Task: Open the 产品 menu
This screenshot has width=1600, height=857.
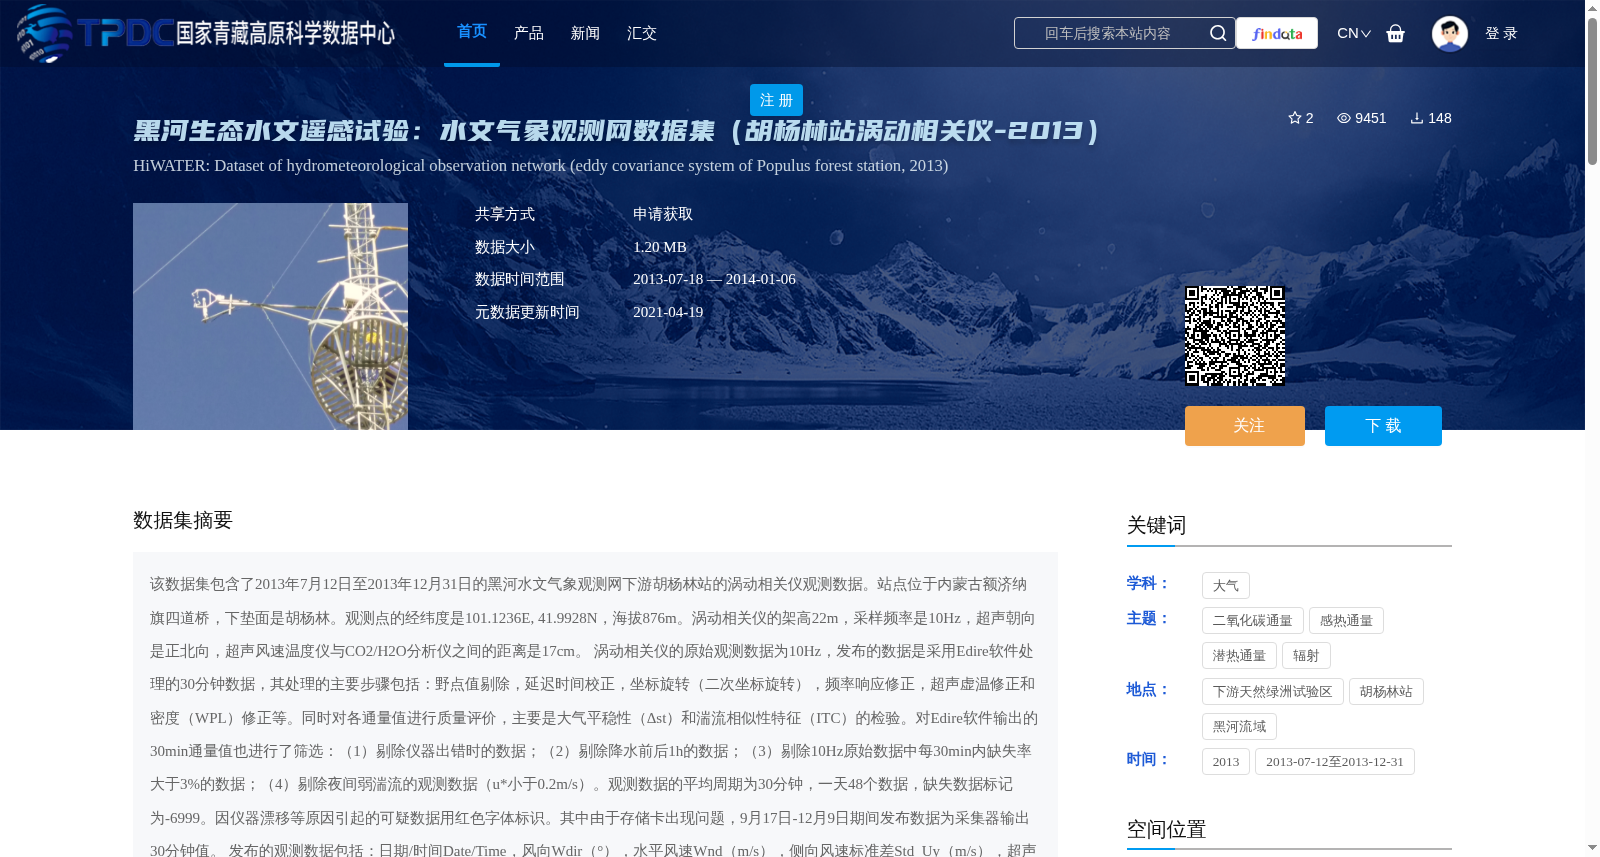Action: pyautogui.click(x=529, y=33)
